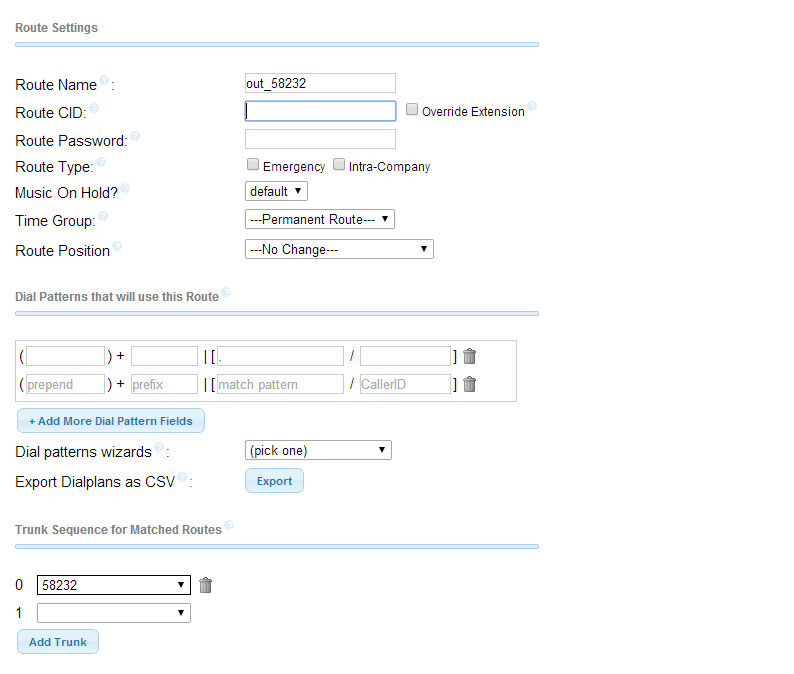Click the help icon beside Route Name
Screen dimensions: 794x674
coord(104,81)
